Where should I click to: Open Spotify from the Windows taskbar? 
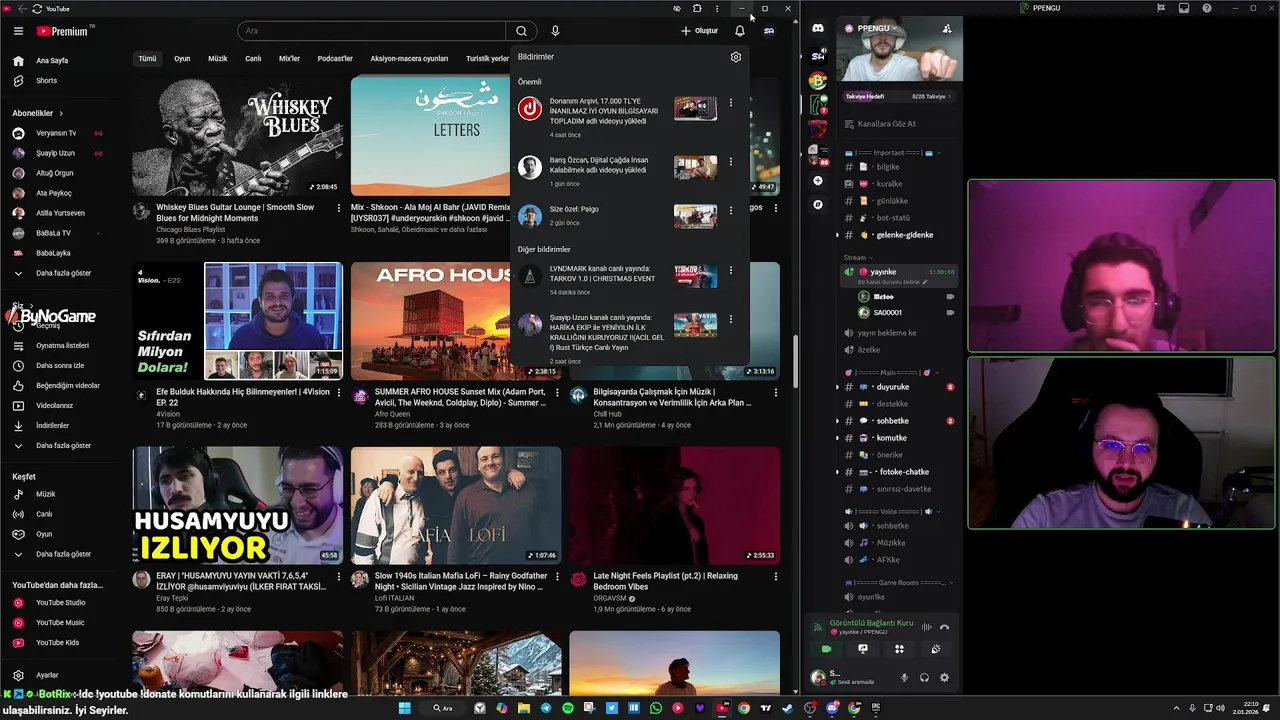click(568, 708)
